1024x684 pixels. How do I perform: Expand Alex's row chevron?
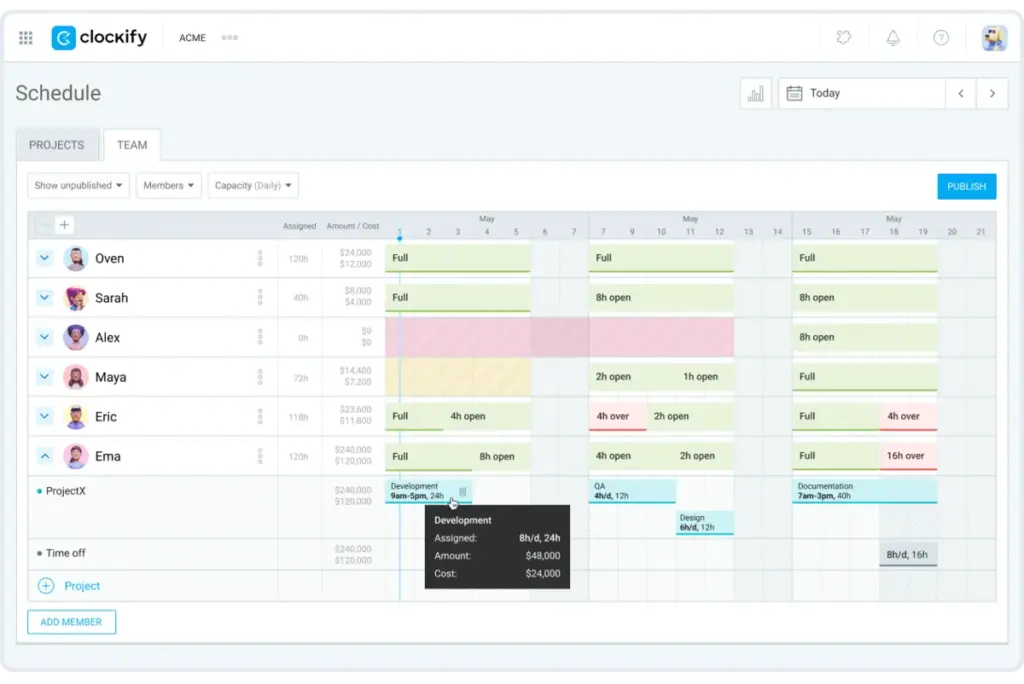[44, 337]
